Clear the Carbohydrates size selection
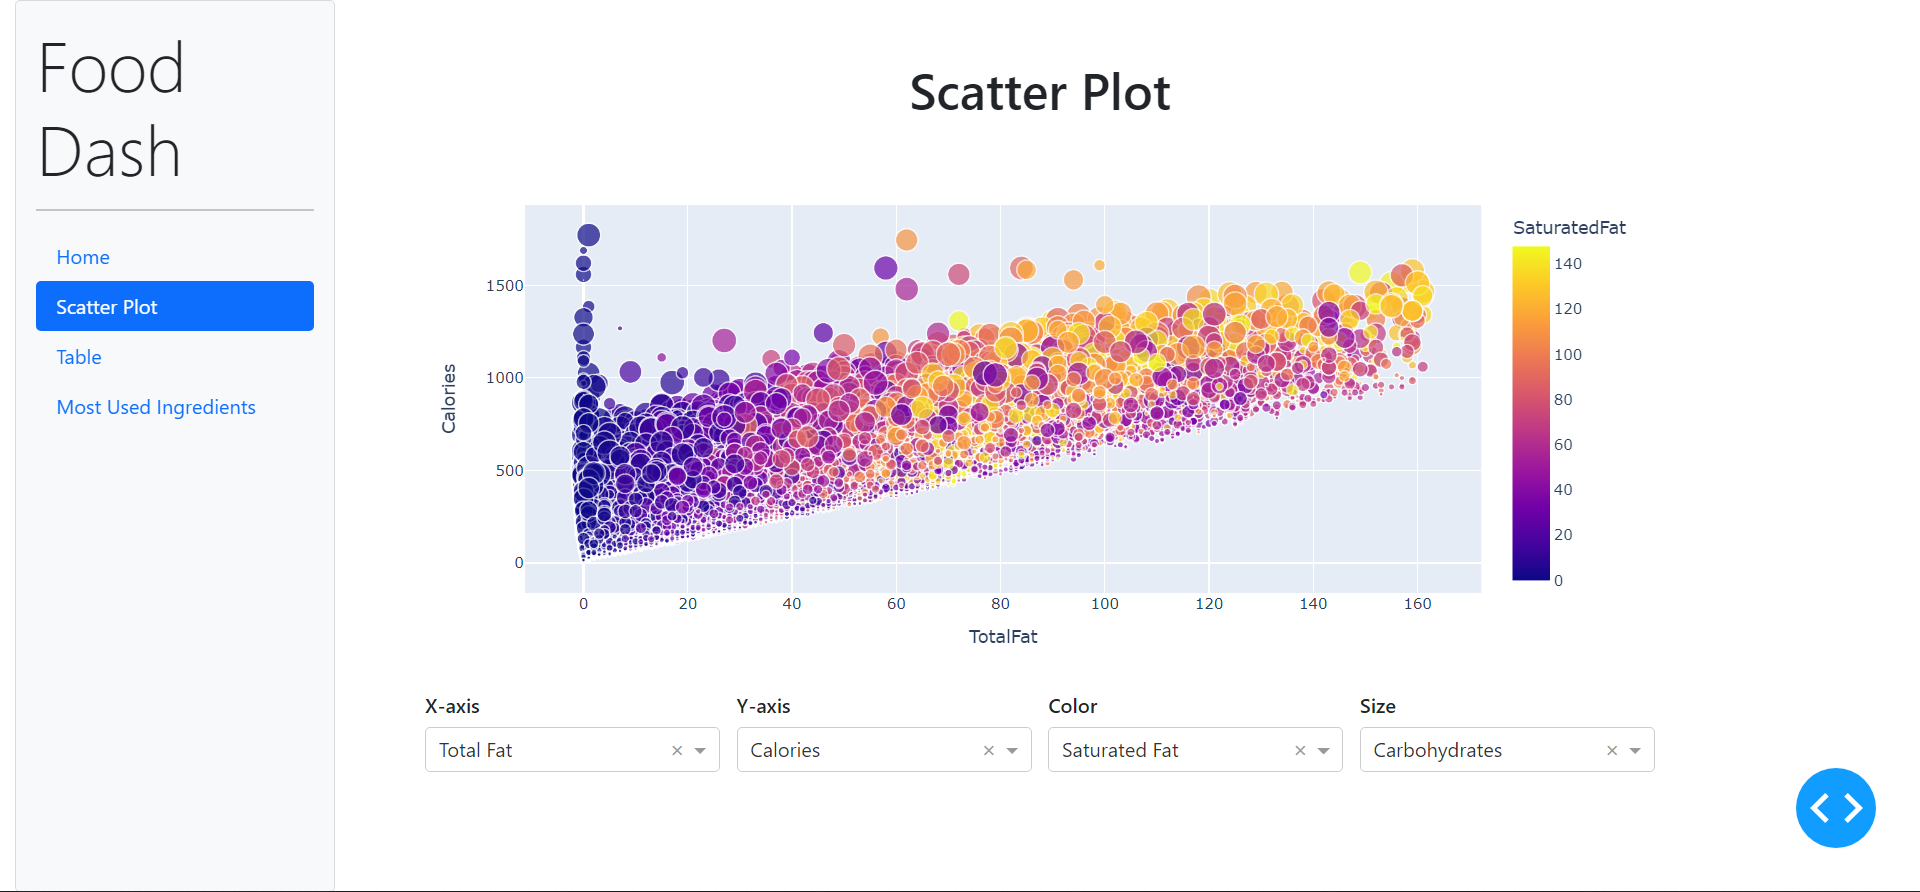 click(x=1612, y=750)
